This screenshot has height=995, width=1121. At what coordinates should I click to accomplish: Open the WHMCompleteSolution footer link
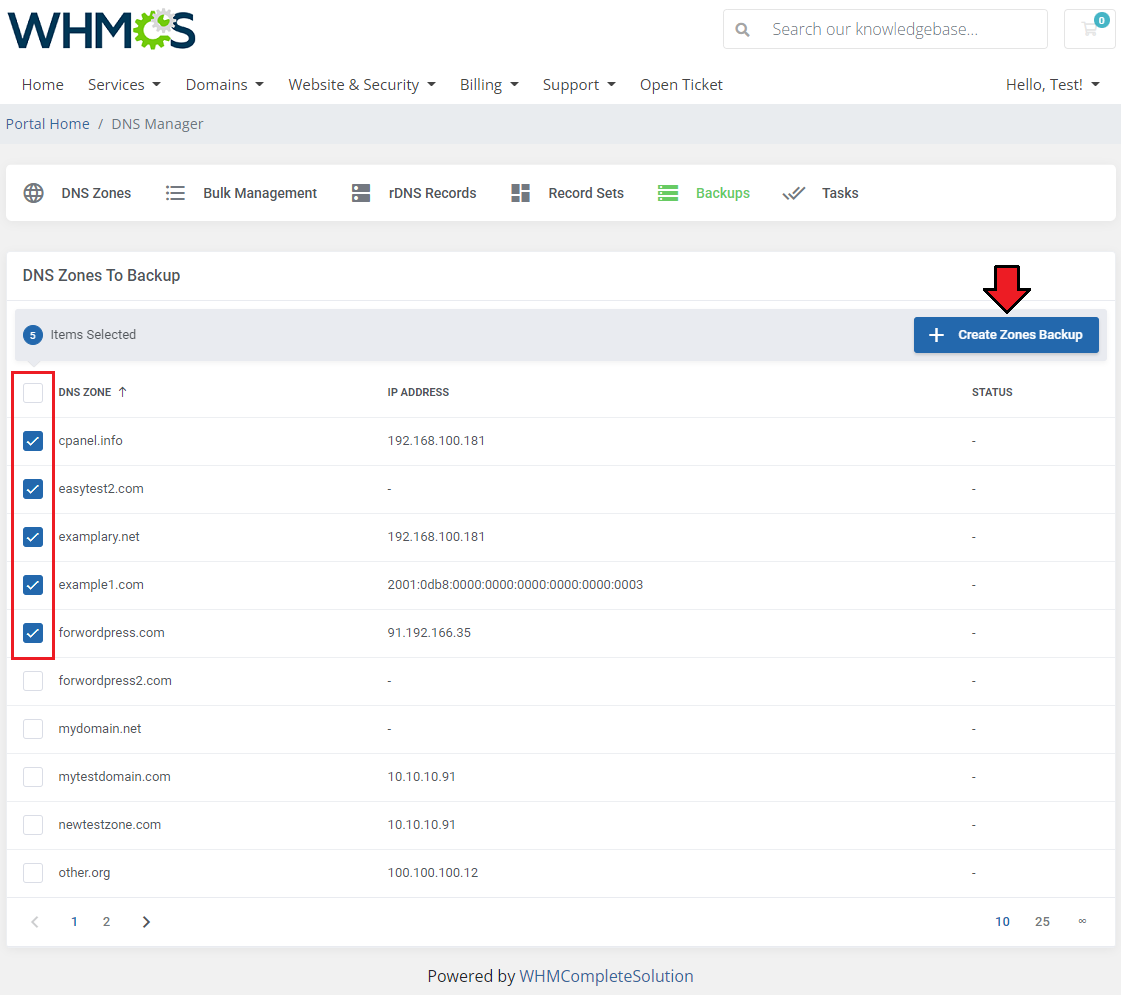tap(606, 976)
